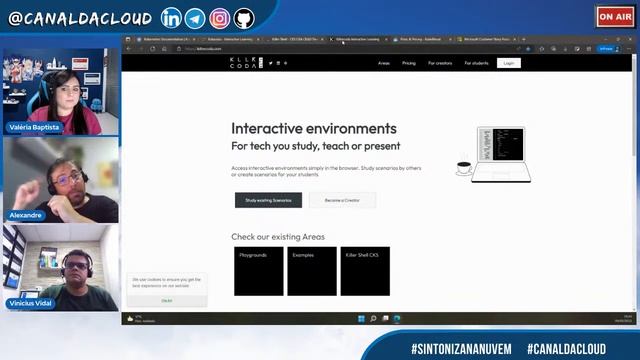
Task: Open new tab with plus button
Action: coord(524,39)
